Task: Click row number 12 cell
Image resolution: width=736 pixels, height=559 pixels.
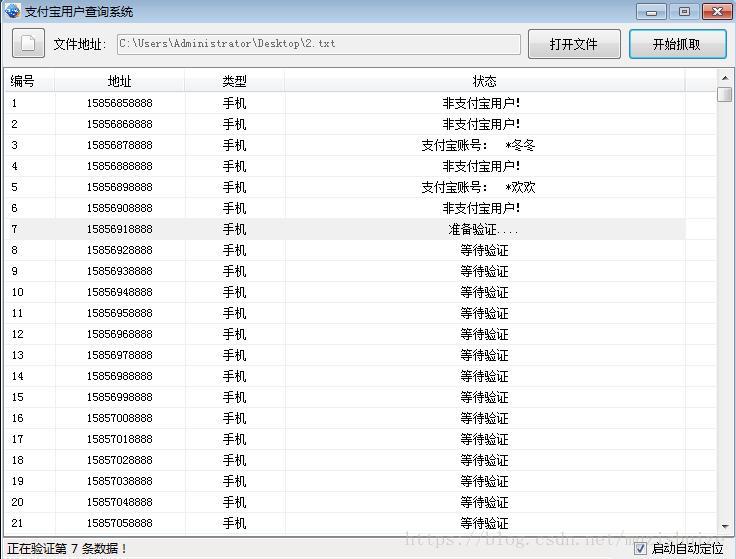Action: coord(17,334)
